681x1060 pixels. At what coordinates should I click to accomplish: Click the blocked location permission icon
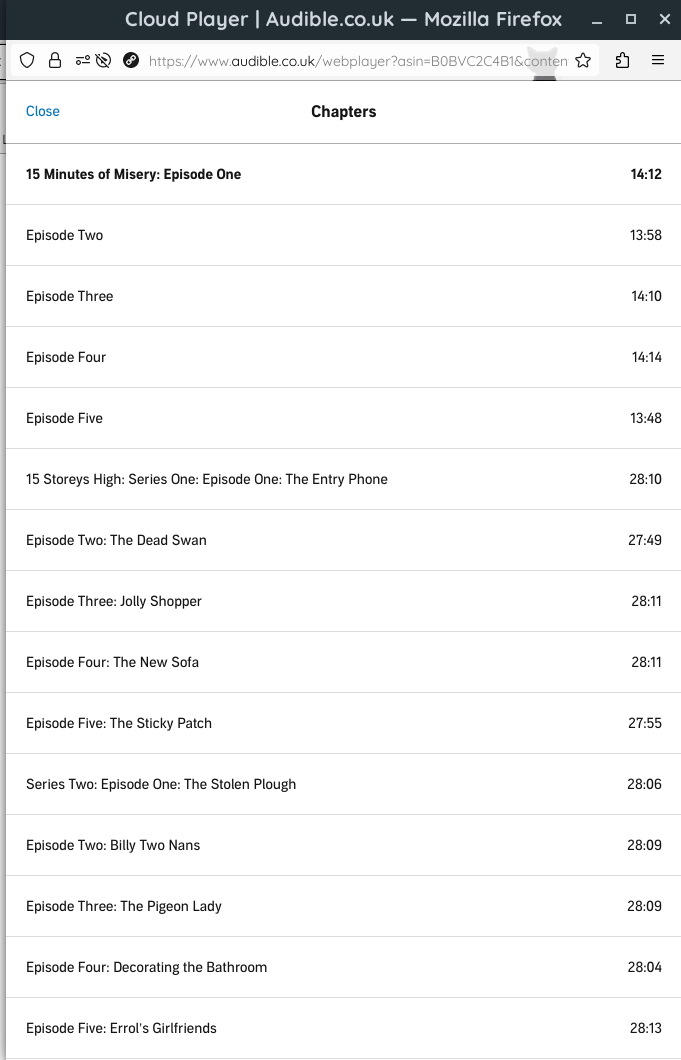[x=107, y=60]
